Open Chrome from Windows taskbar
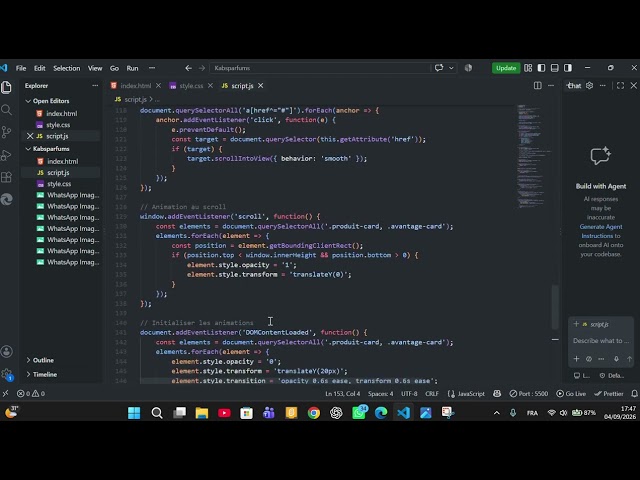This screenshot has height=480, width=640. (x=313, y=413)
